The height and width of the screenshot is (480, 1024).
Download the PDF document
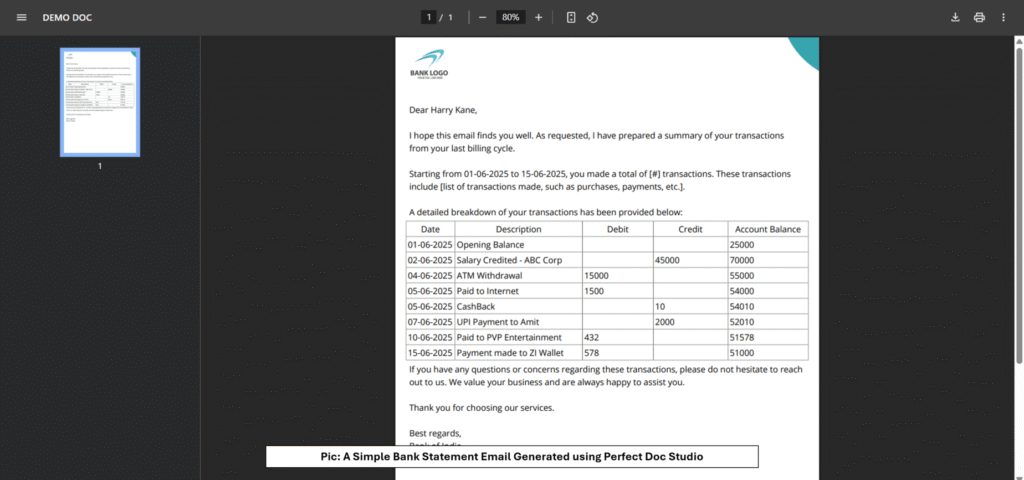tap(955, 17)
